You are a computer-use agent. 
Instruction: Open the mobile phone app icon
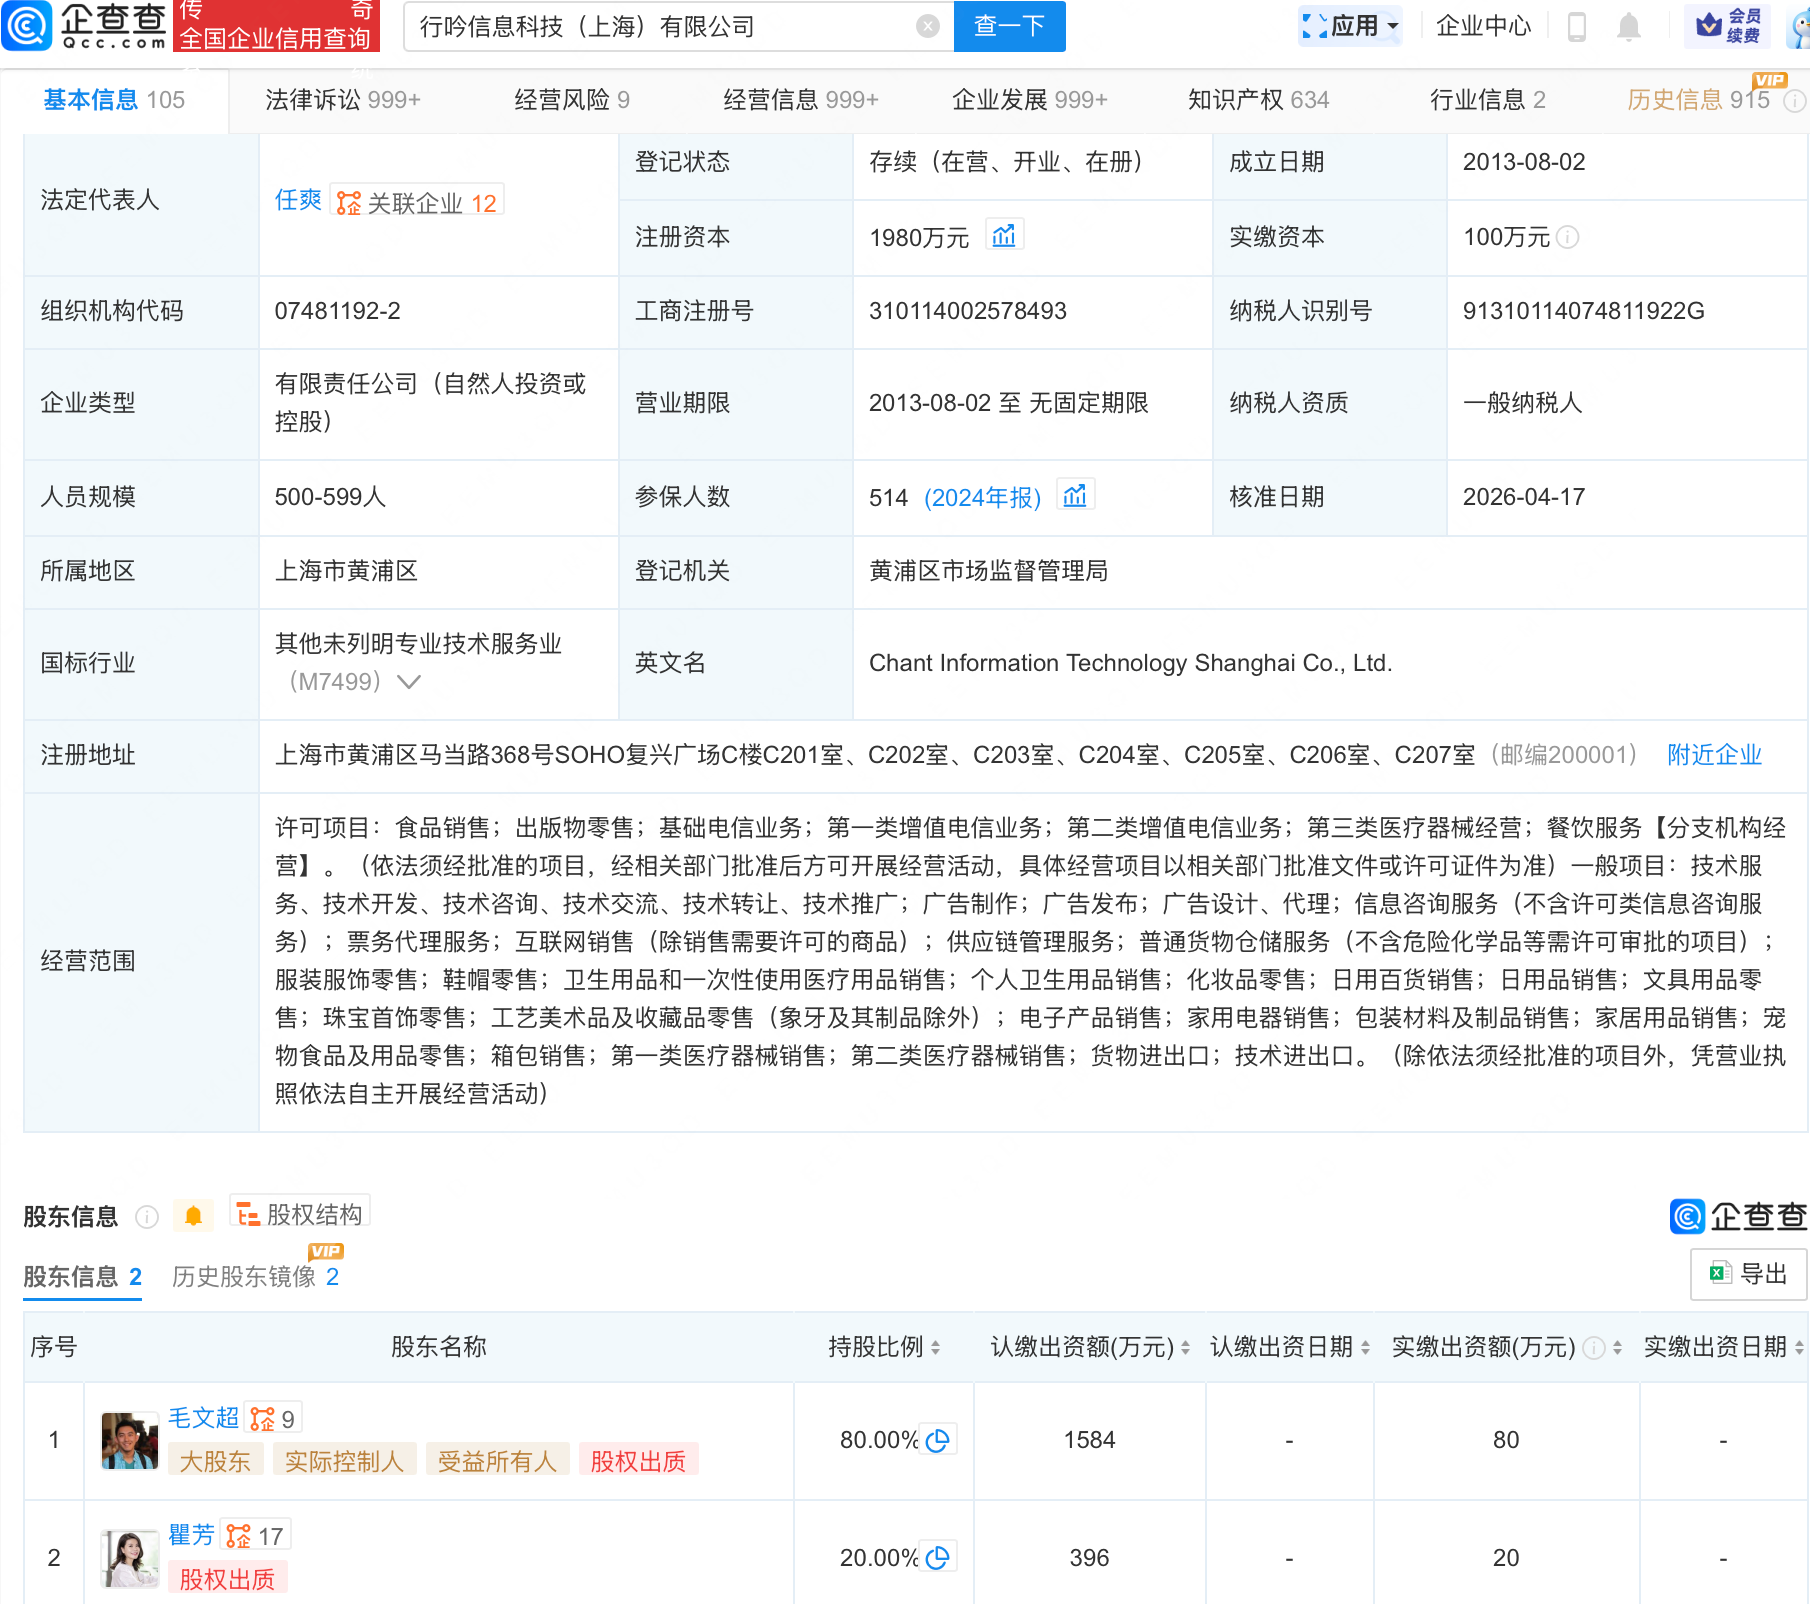tap(1577, 27)
